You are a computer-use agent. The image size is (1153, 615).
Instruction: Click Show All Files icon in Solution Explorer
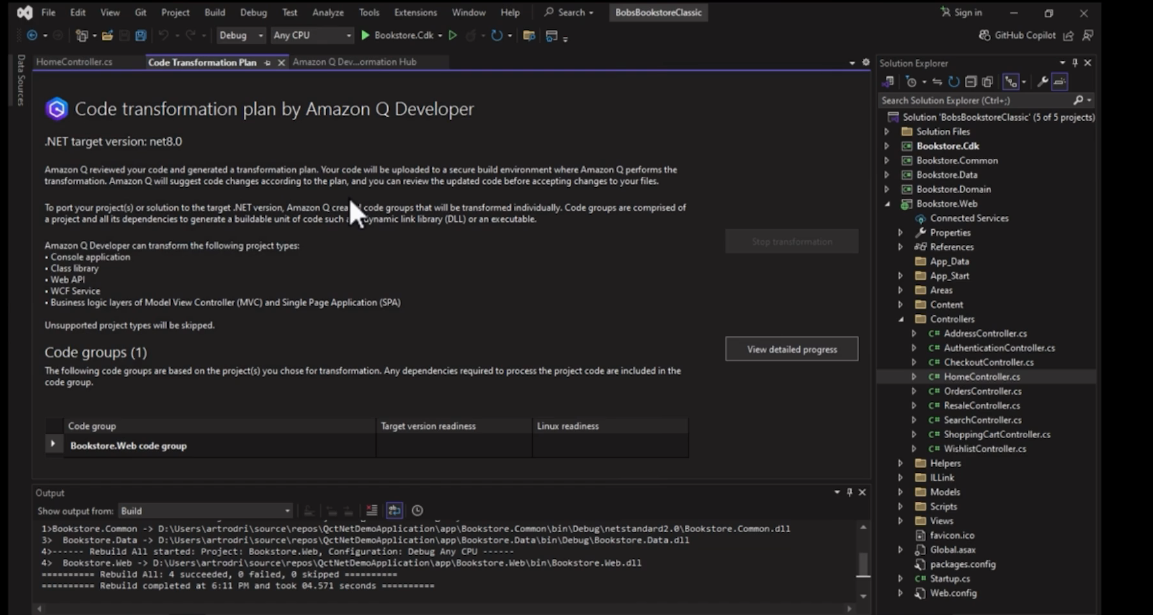coord(988,82)
